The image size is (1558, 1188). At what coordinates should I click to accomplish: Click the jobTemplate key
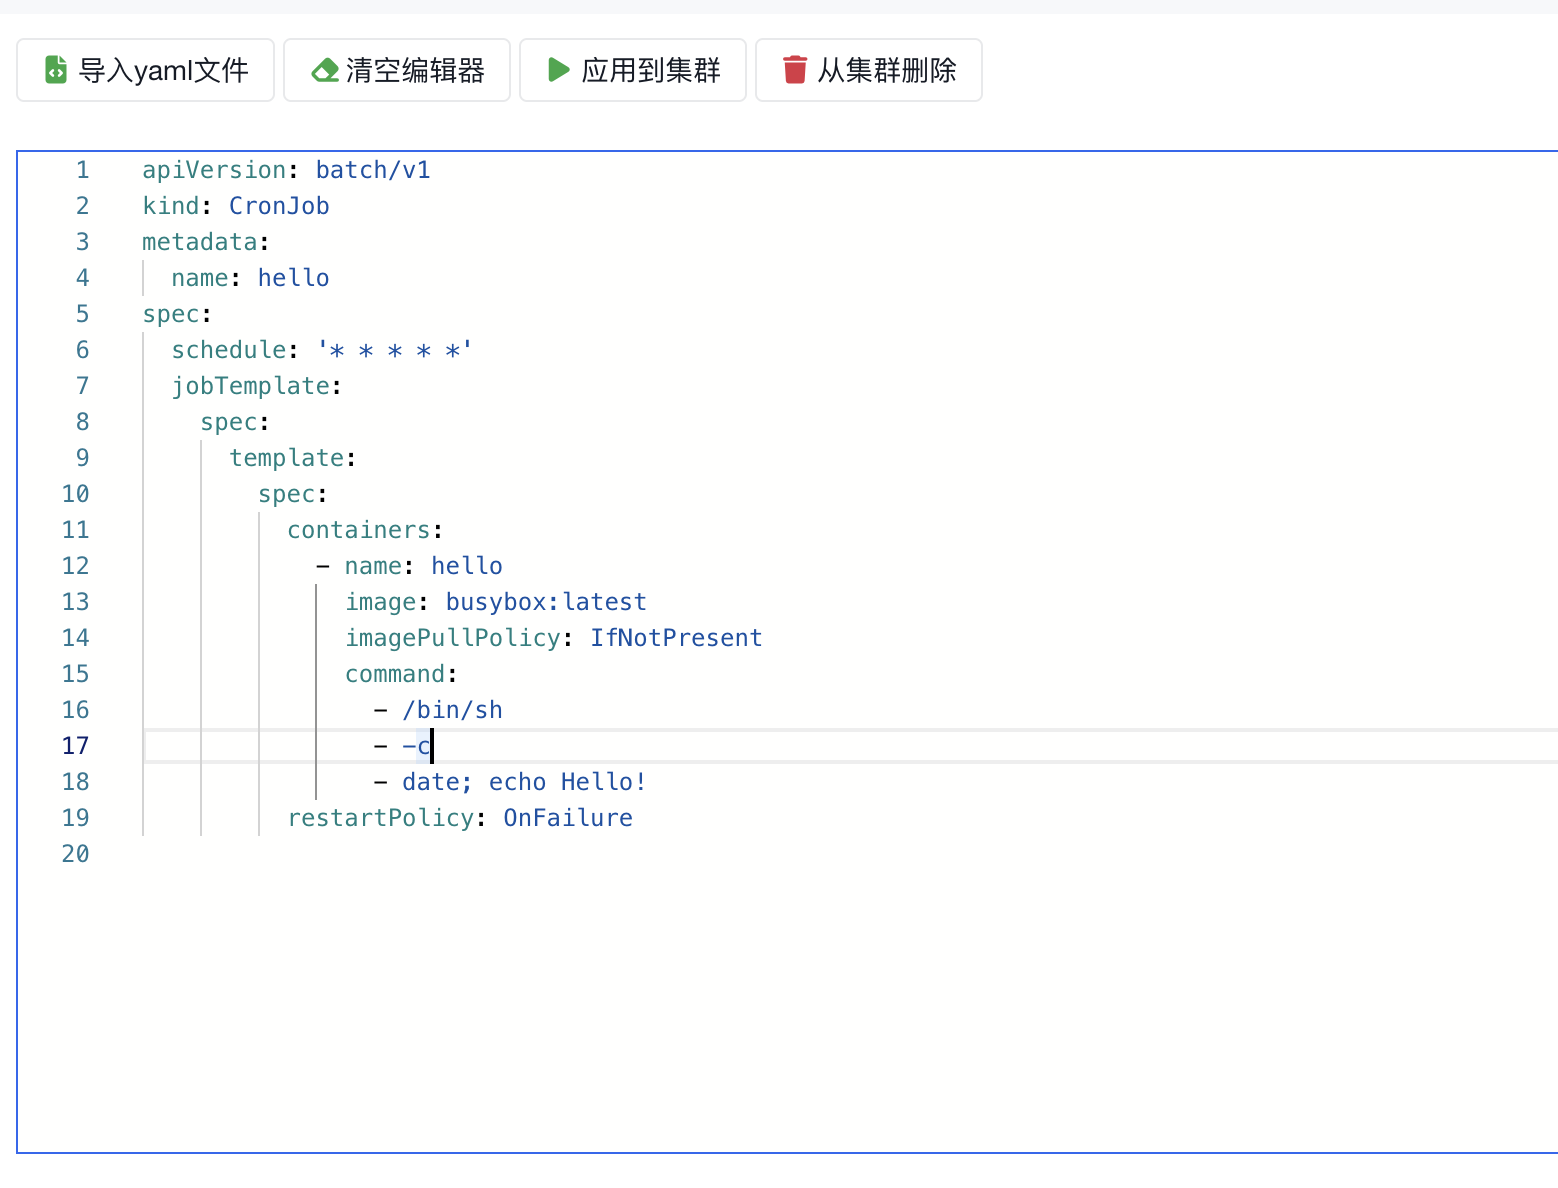point(250,386)
